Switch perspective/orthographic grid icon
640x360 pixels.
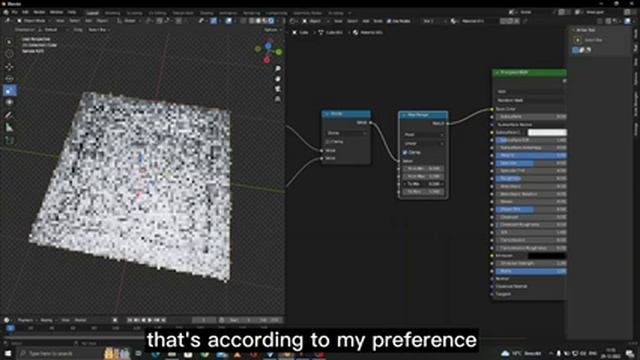coord(278,99)
